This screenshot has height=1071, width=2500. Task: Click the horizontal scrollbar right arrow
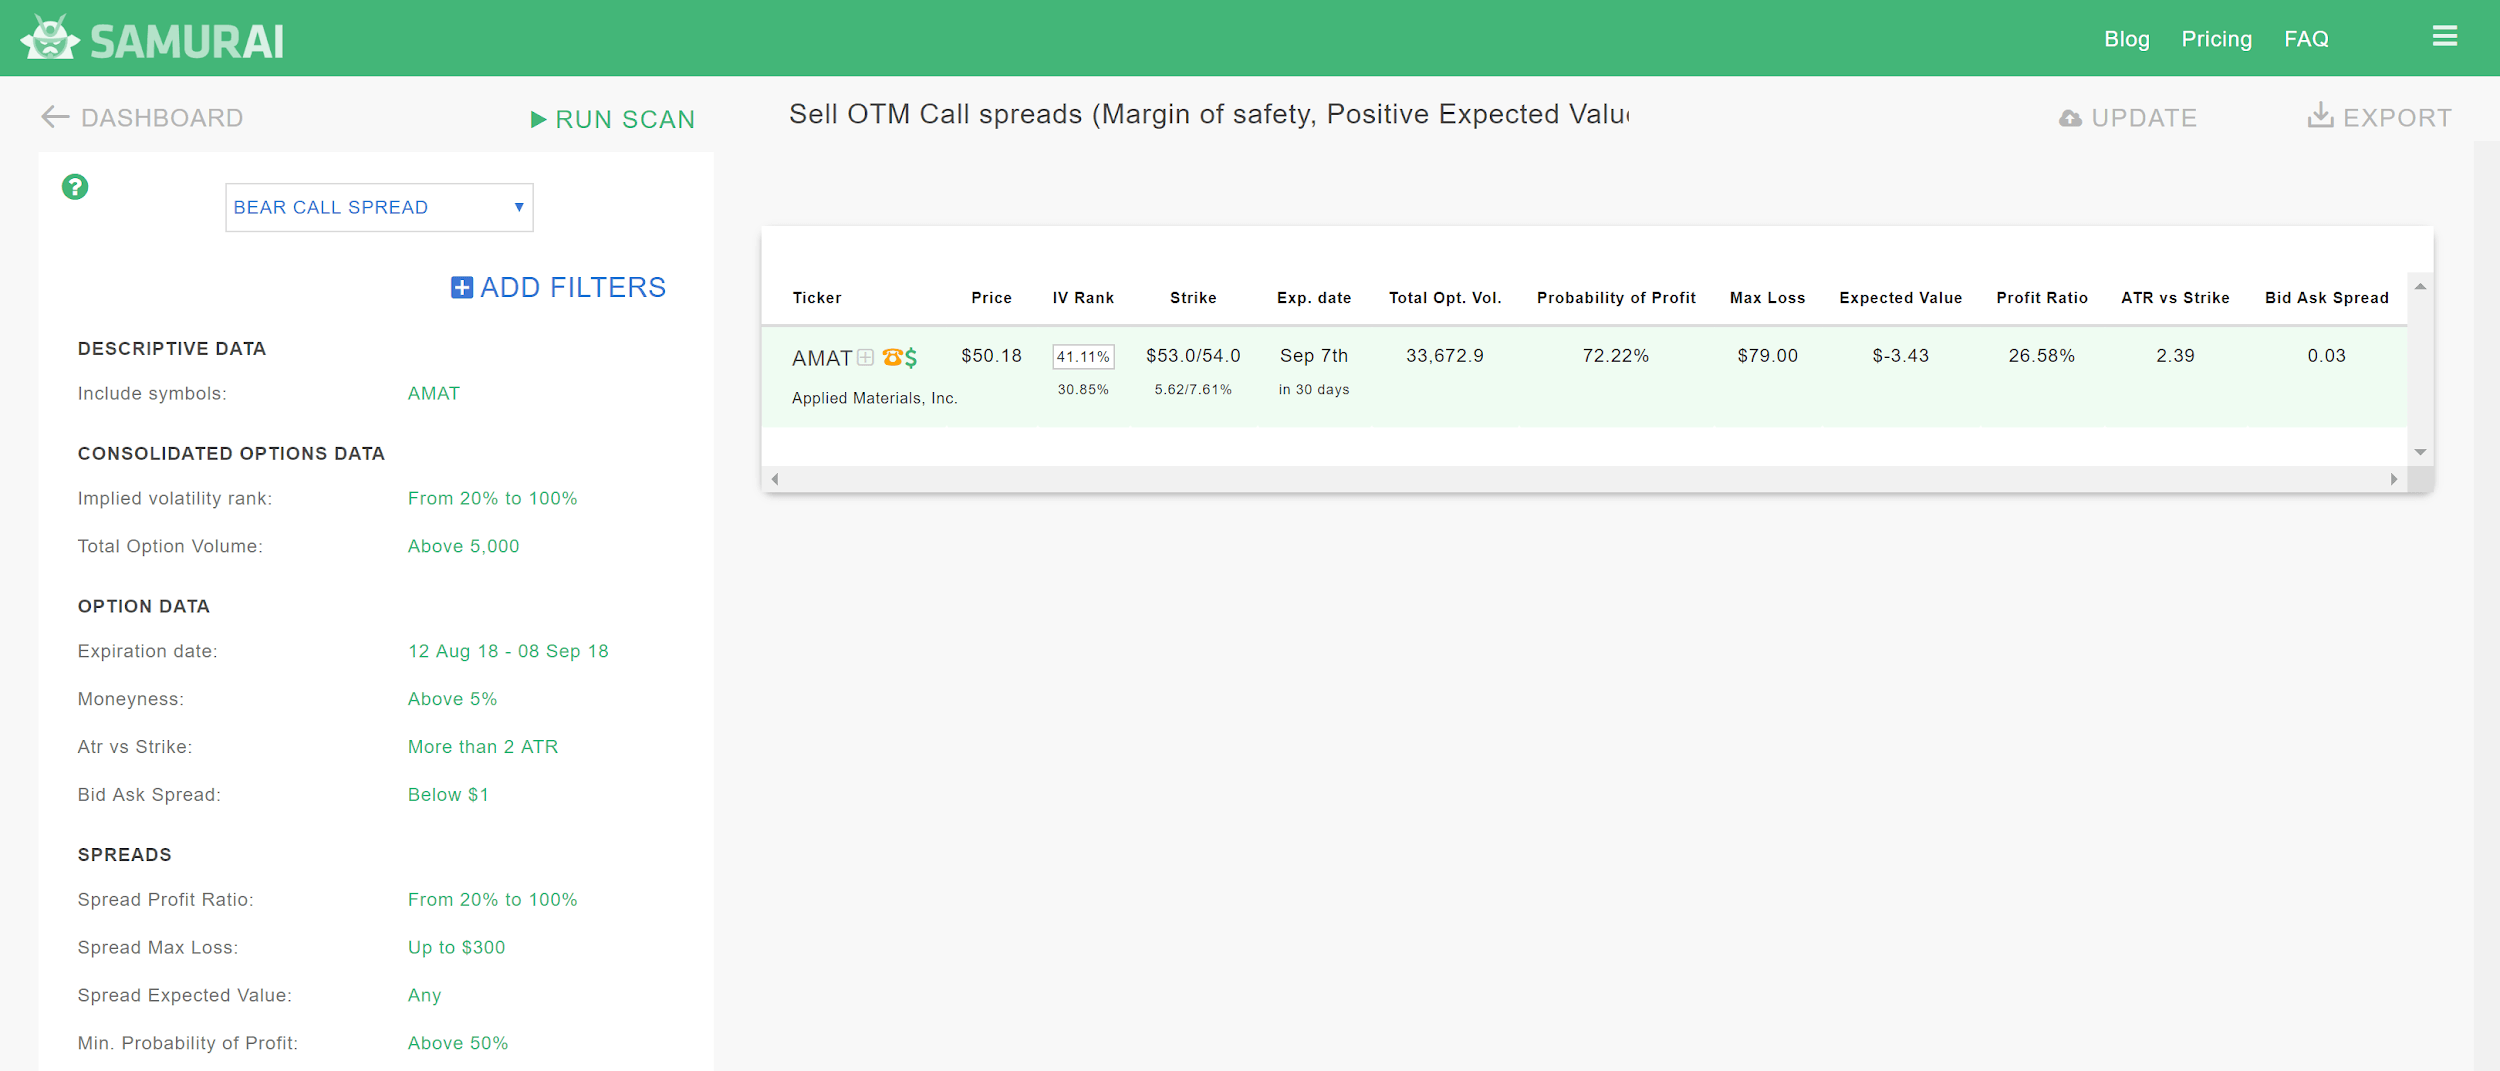(2394, 479)
